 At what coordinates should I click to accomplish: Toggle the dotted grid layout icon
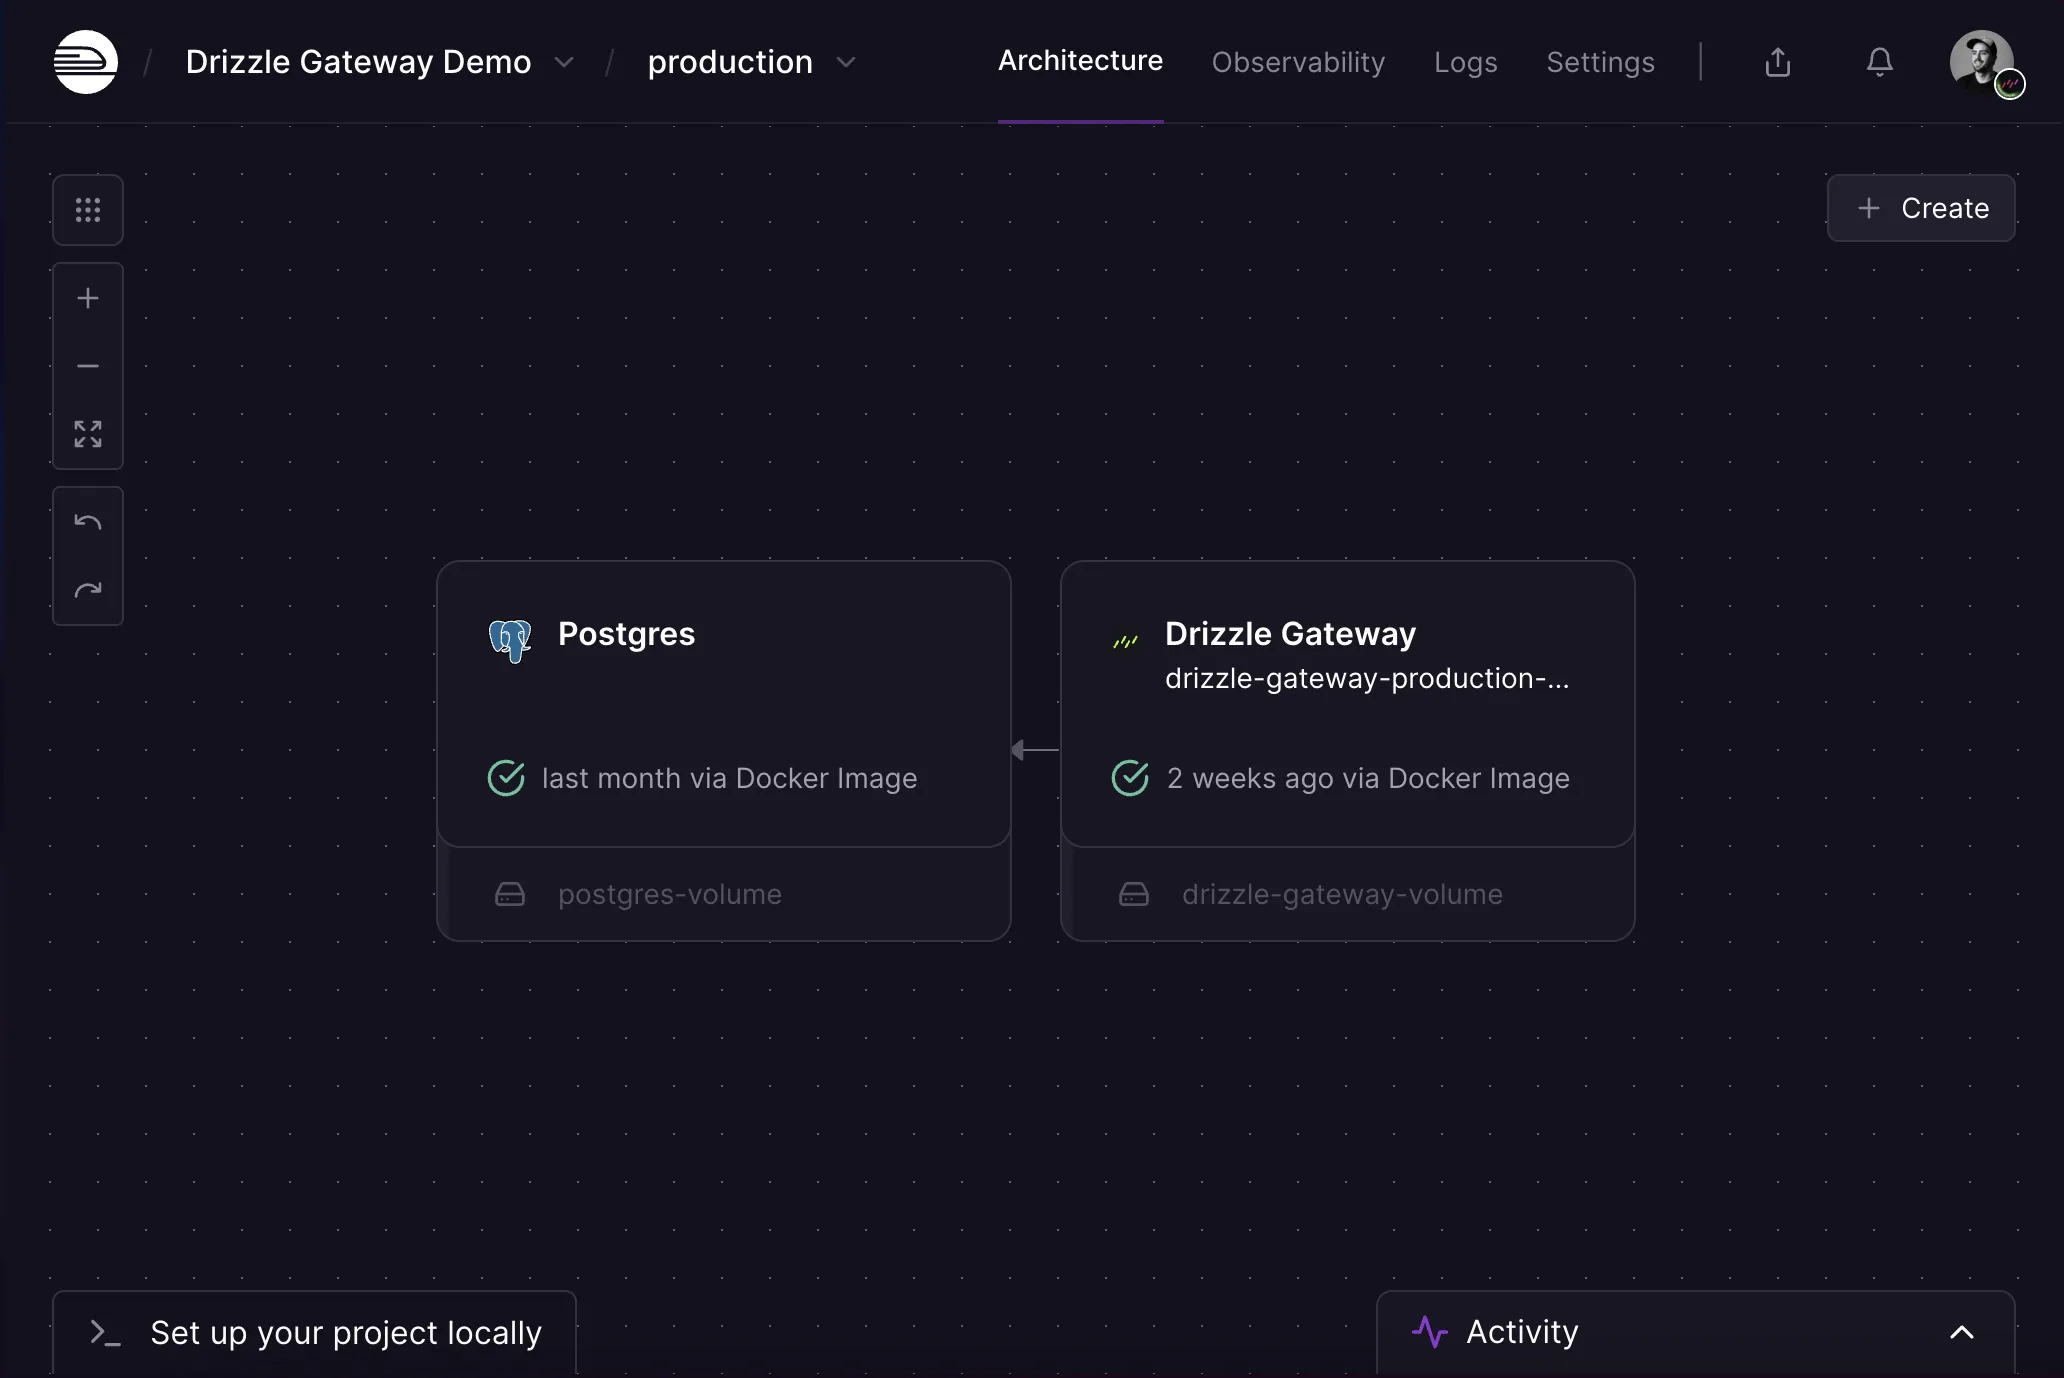coord(88,210)
